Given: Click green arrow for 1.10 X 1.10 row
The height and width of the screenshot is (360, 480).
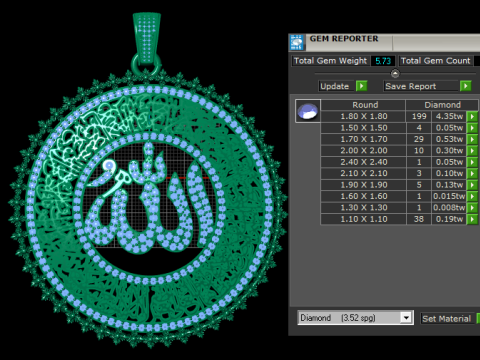Looking at the screenshot, I should [472, 219].
